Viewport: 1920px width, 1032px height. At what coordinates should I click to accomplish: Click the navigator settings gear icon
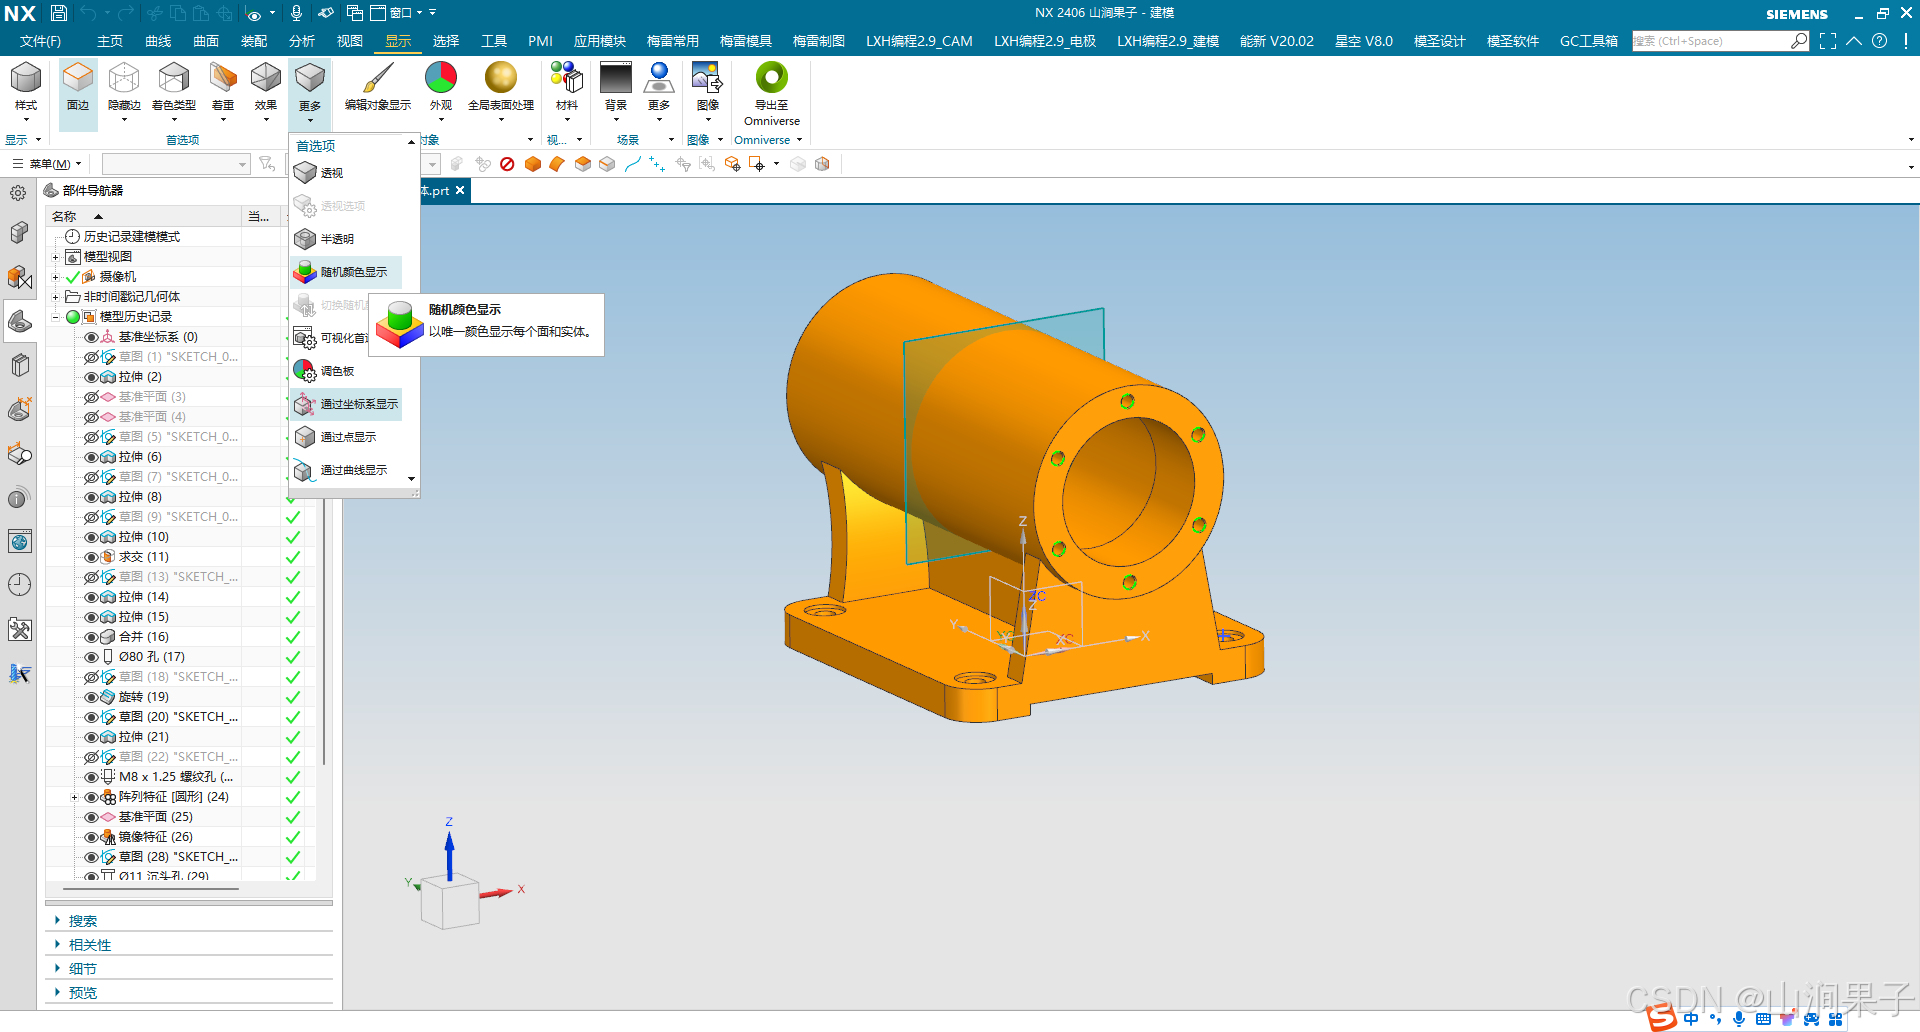[18, 193]
